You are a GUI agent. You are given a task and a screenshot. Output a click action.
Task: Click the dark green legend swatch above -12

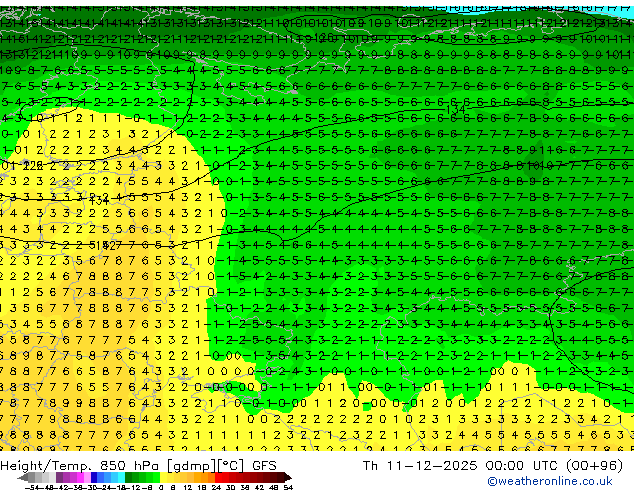pos(128,477)
